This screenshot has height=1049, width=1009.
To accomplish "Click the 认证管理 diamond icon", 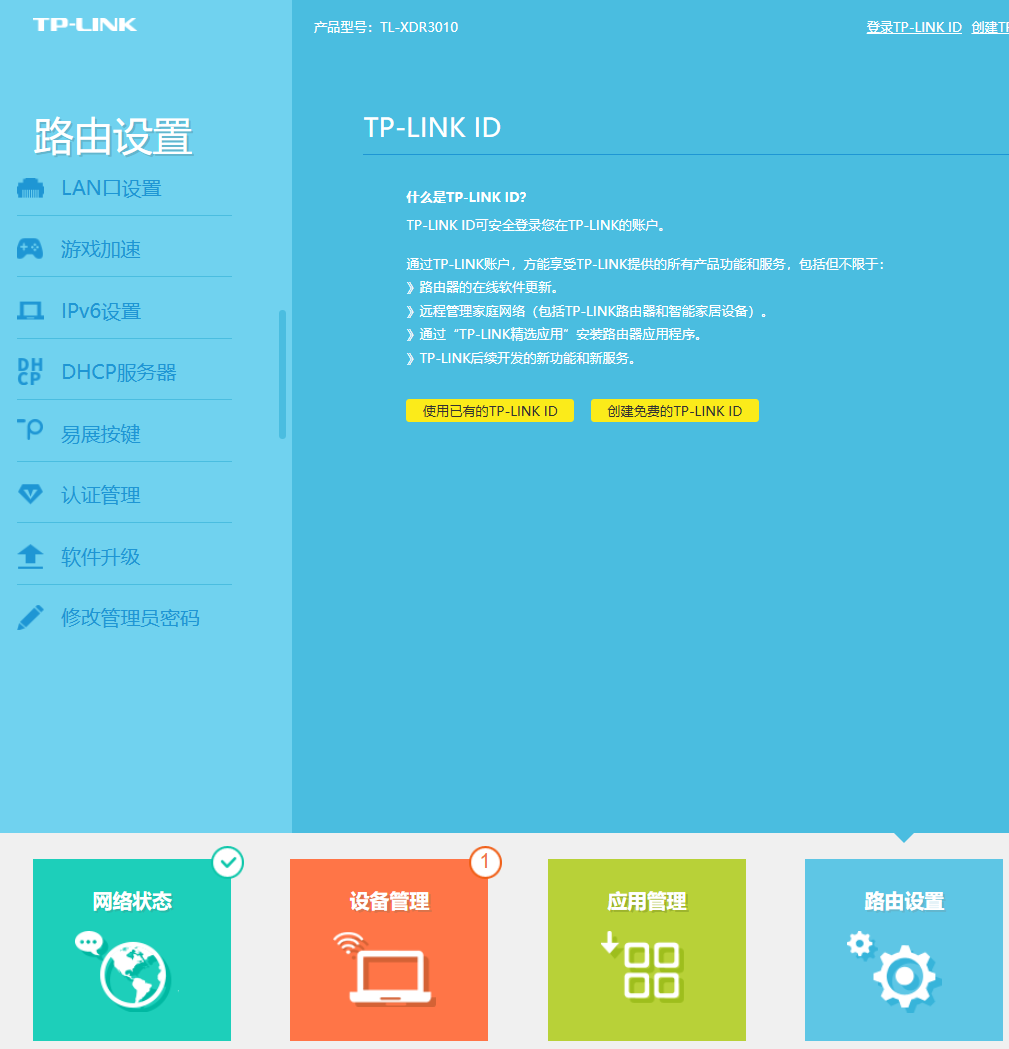I will click(x=30, y=494).
